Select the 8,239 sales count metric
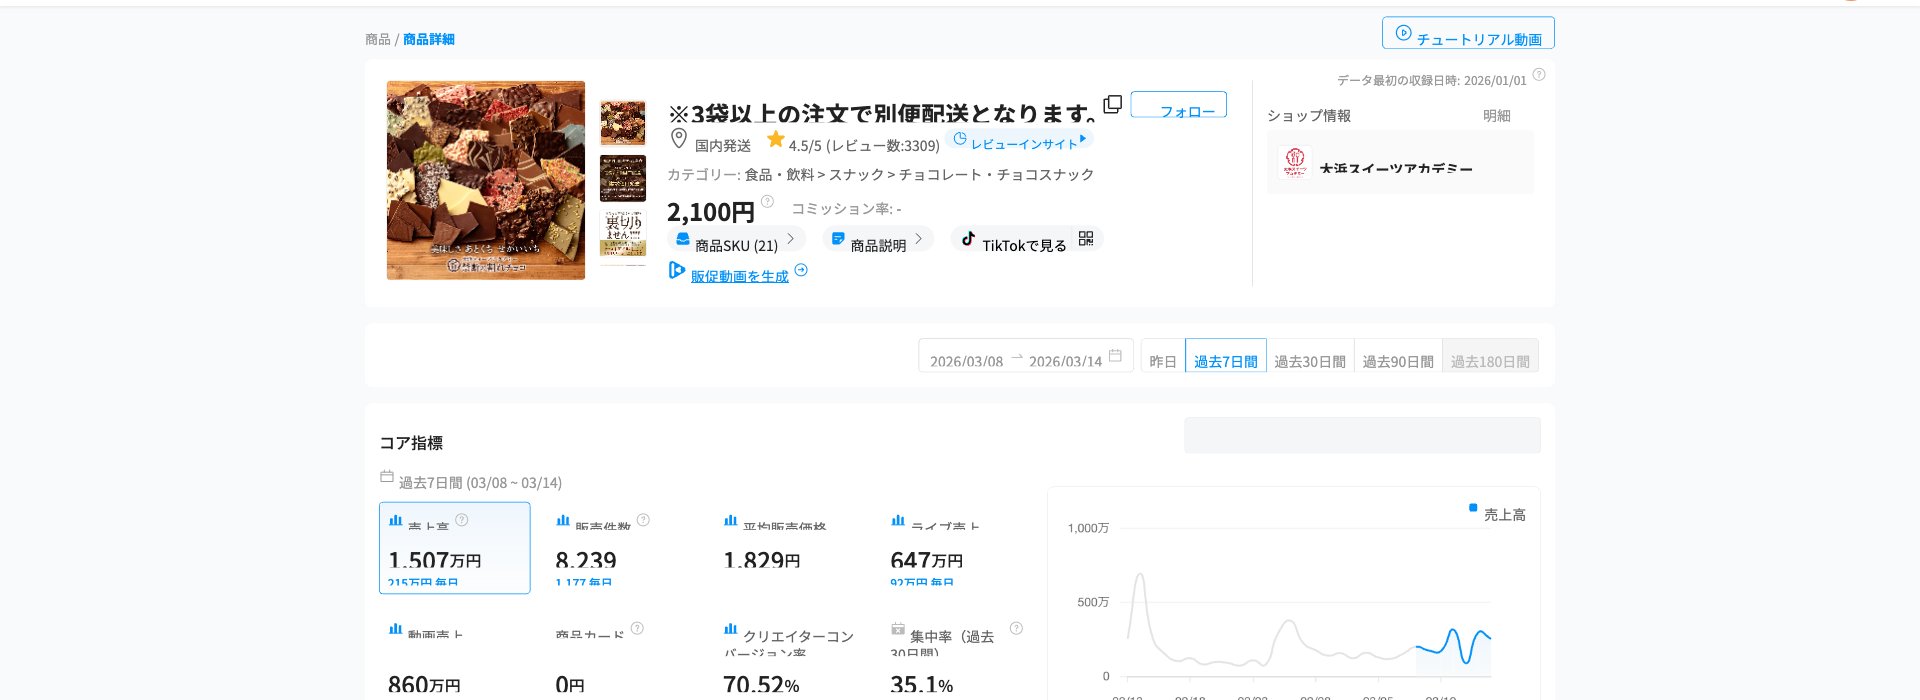 pos(586,561)
